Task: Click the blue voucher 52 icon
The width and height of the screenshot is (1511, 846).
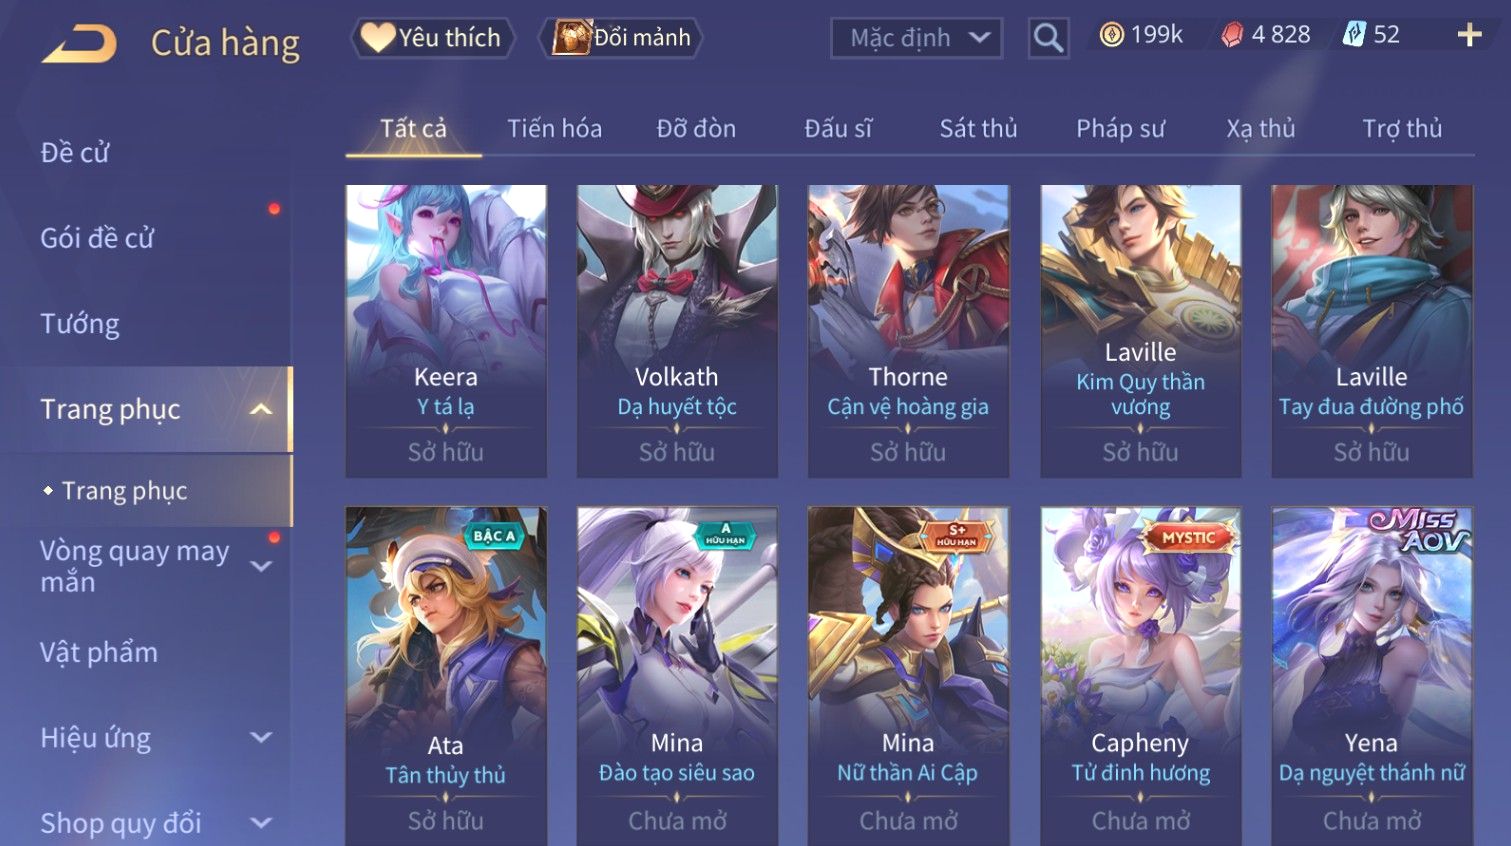Action: pyautogui.click(x=1354, y=35)
